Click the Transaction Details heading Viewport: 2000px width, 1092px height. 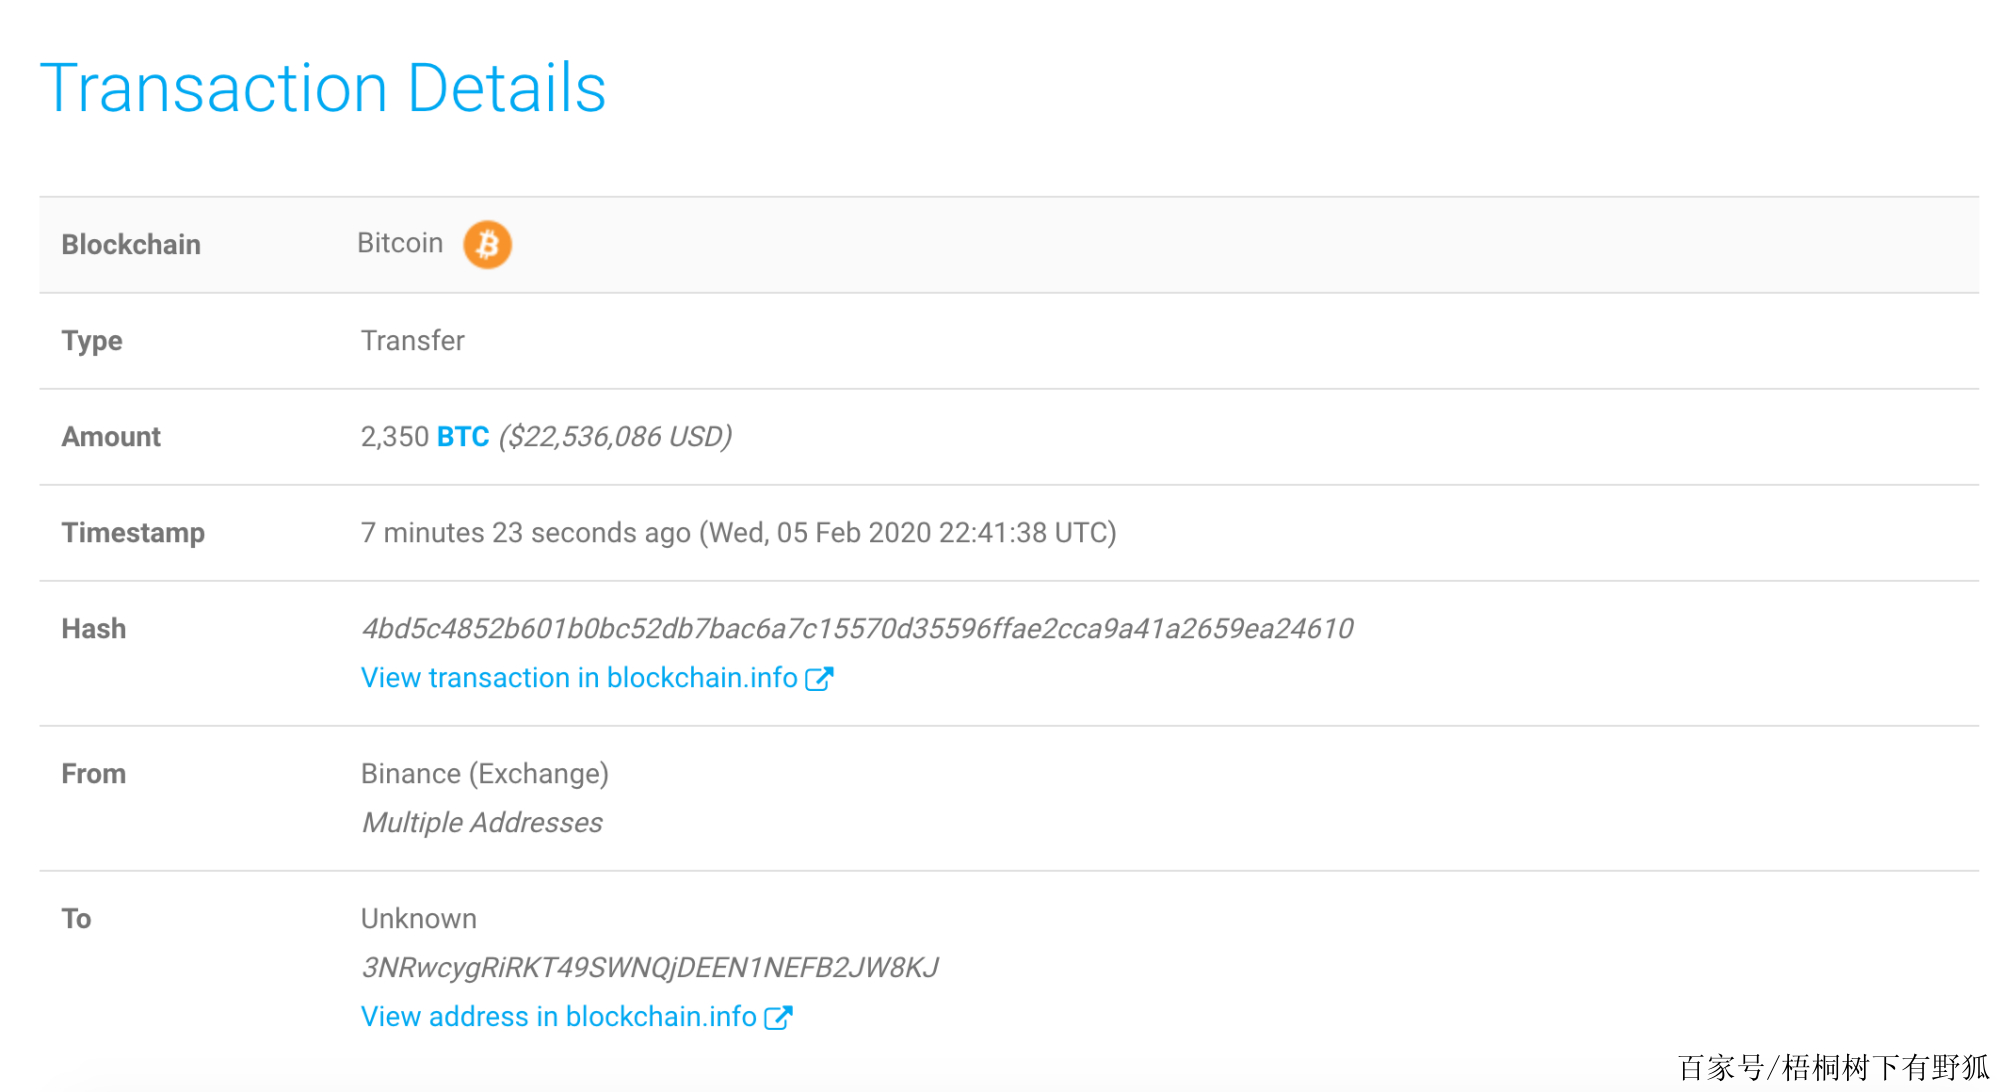323,88
